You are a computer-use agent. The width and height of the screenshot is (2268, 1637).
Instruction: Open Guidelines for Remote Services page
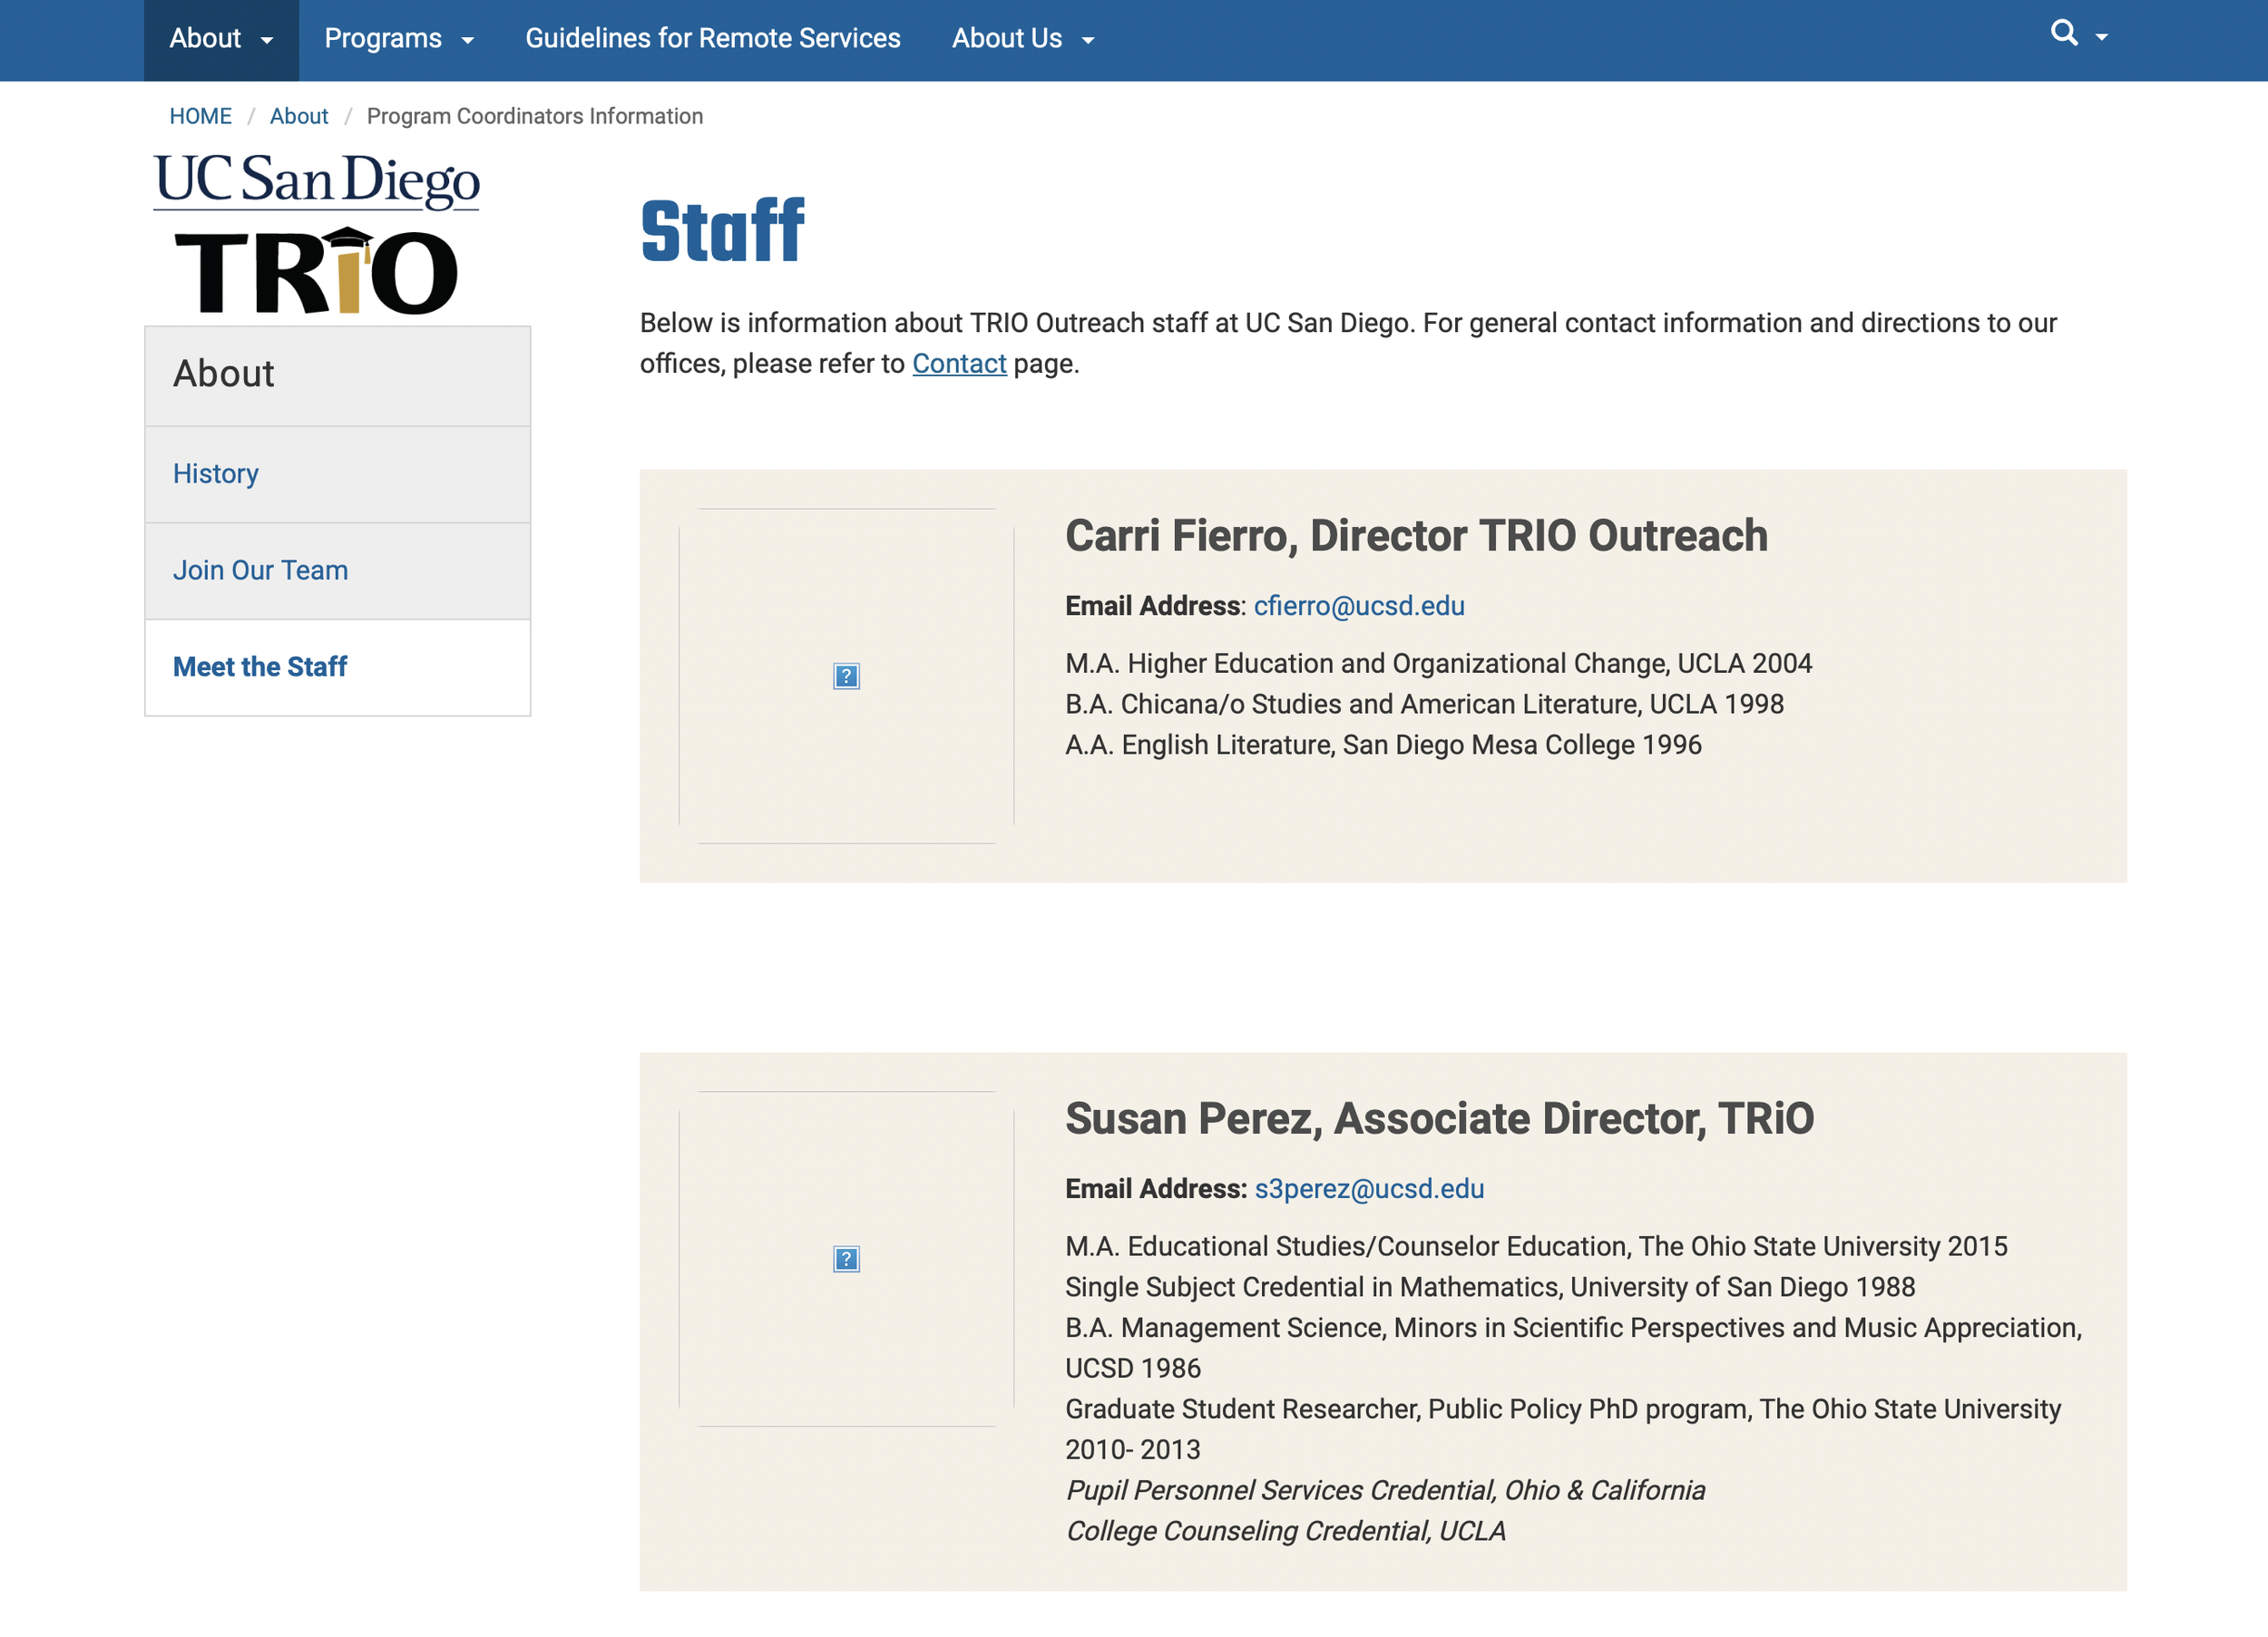click(712, 39)
